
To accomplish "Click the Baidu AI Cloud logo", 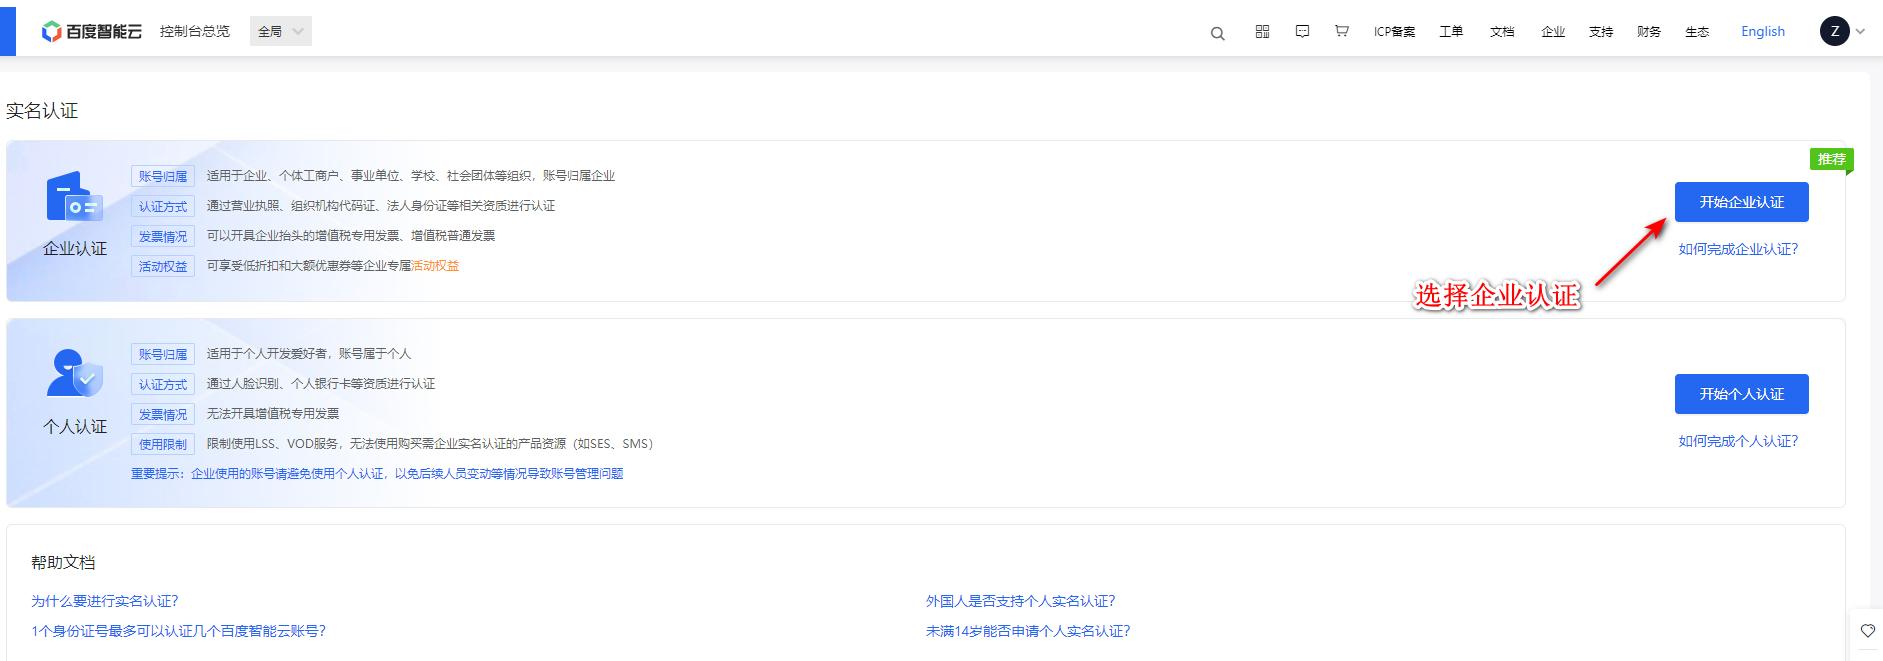I will 92,32.
